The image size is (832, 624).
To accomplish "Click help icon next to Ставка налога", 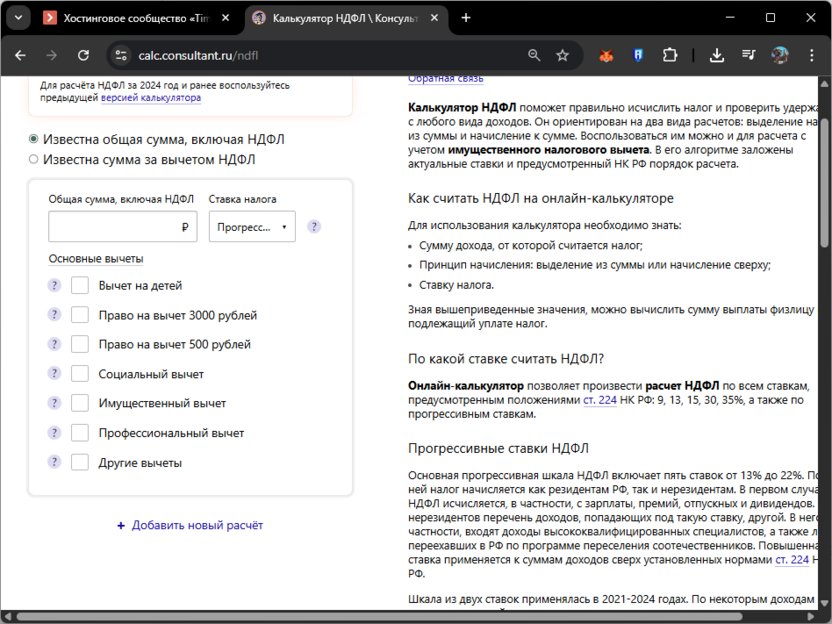I will 314,227.
